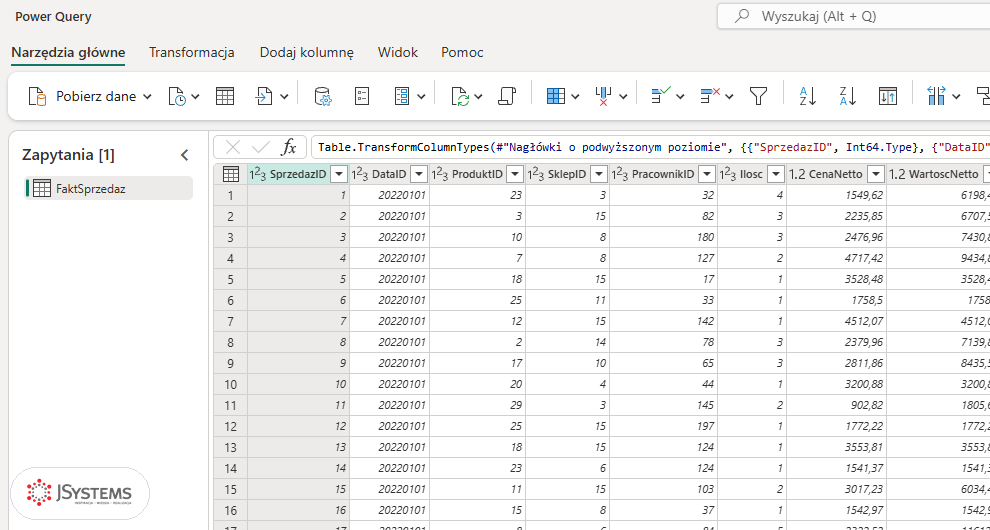Click into the formula bar text
Viewport: 990px width, 530px height.
pyautogui.click(x=650, y=147)
